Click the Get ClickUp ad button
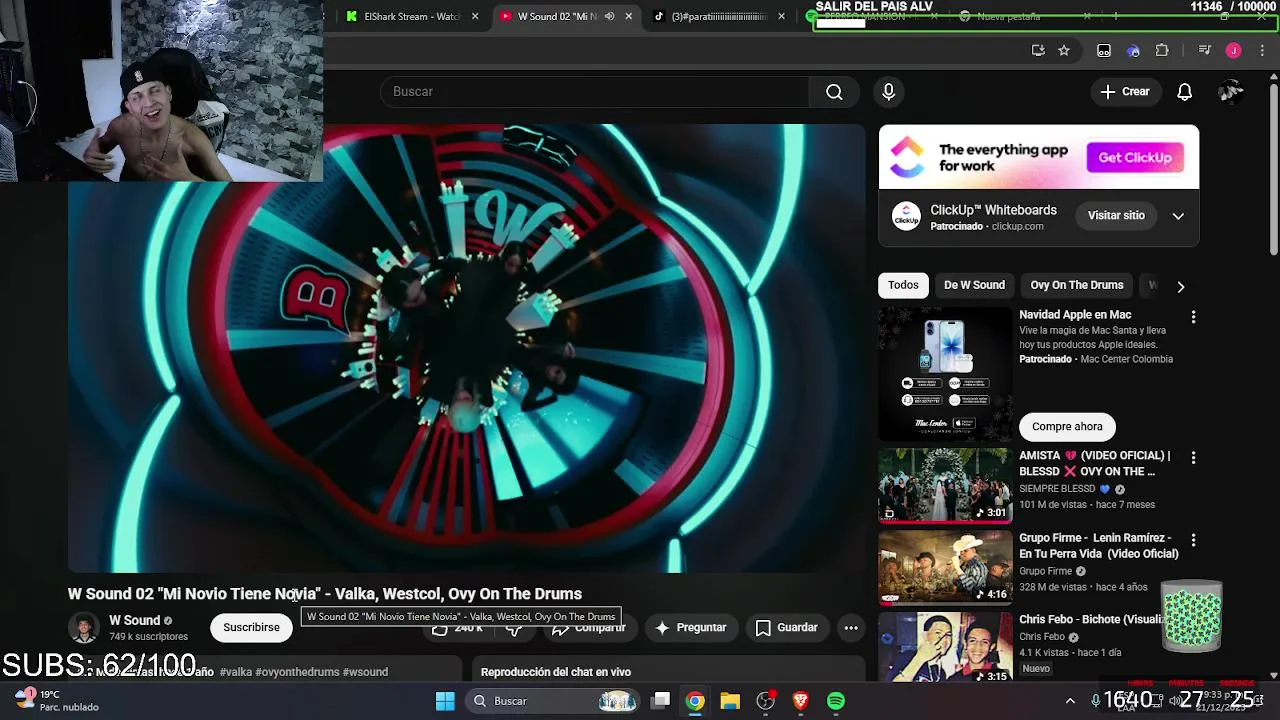The image size is (1280, 720). 1135,157
